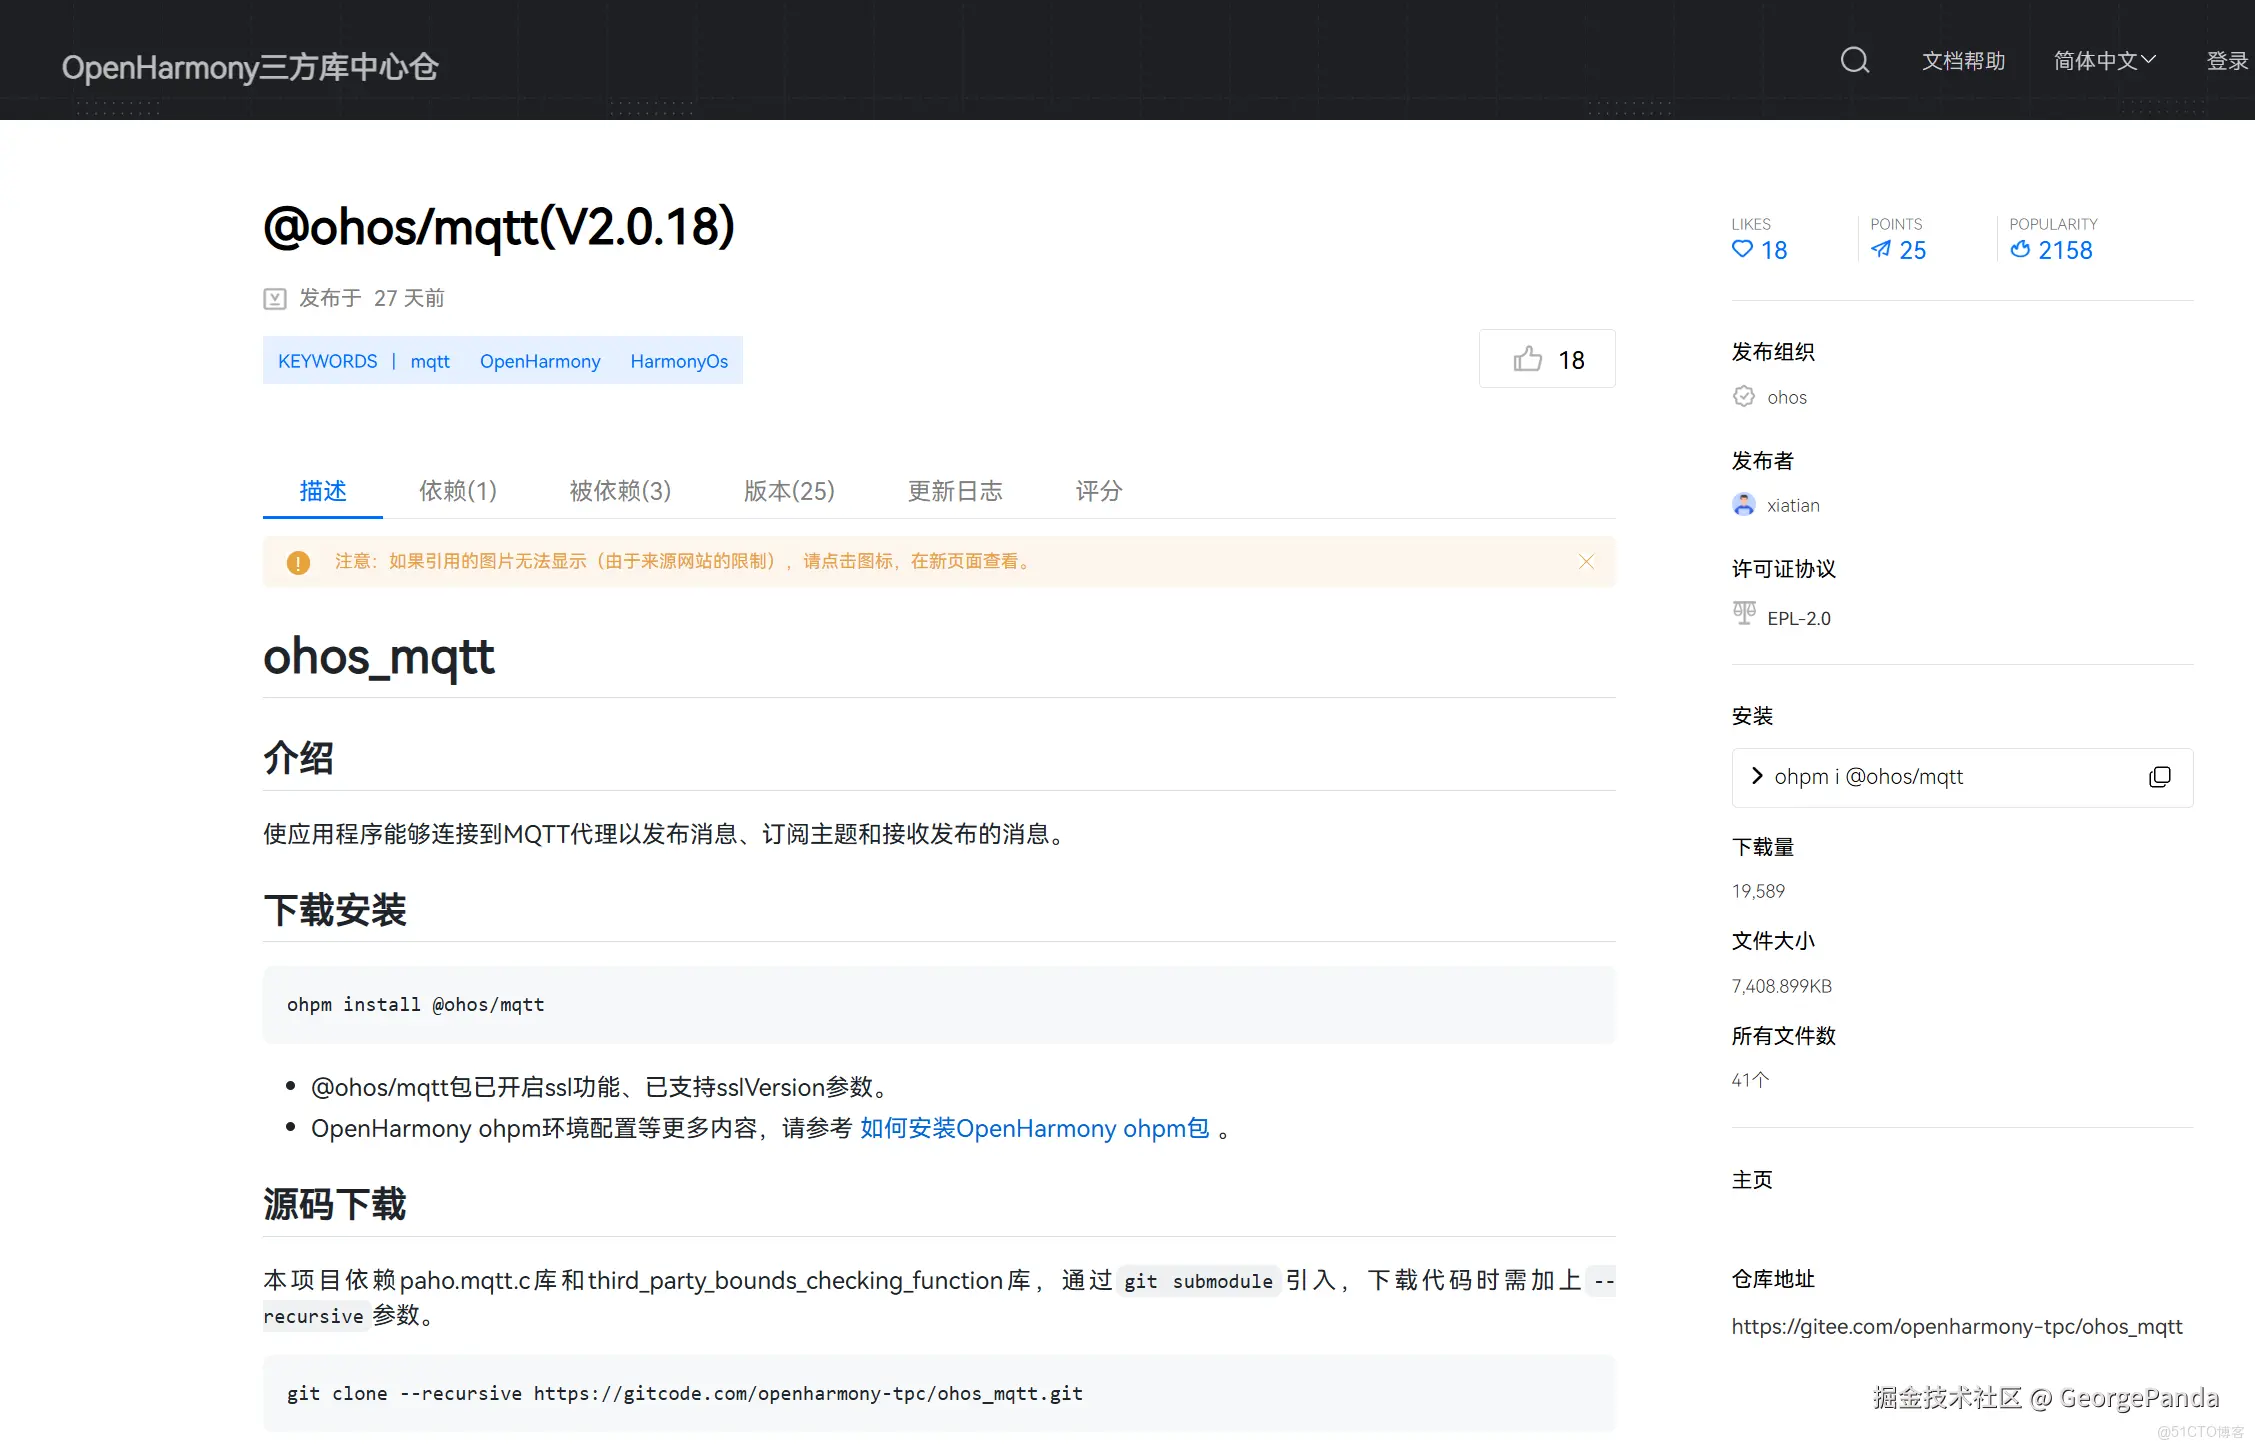Click the ohos organization verified badge icon
2255x1449 pixels.
1743,397
